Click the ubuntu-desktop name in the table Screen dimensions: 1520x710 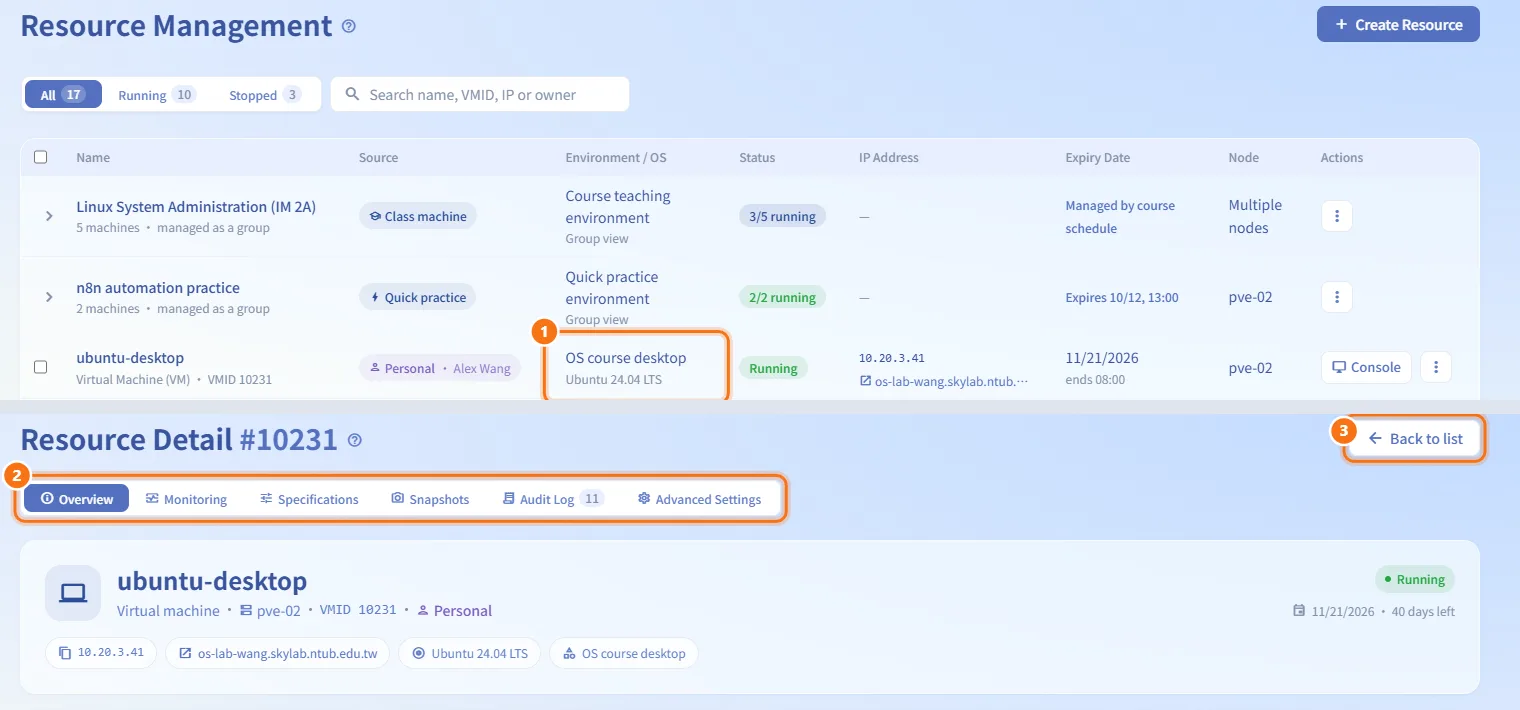(130, 357)
